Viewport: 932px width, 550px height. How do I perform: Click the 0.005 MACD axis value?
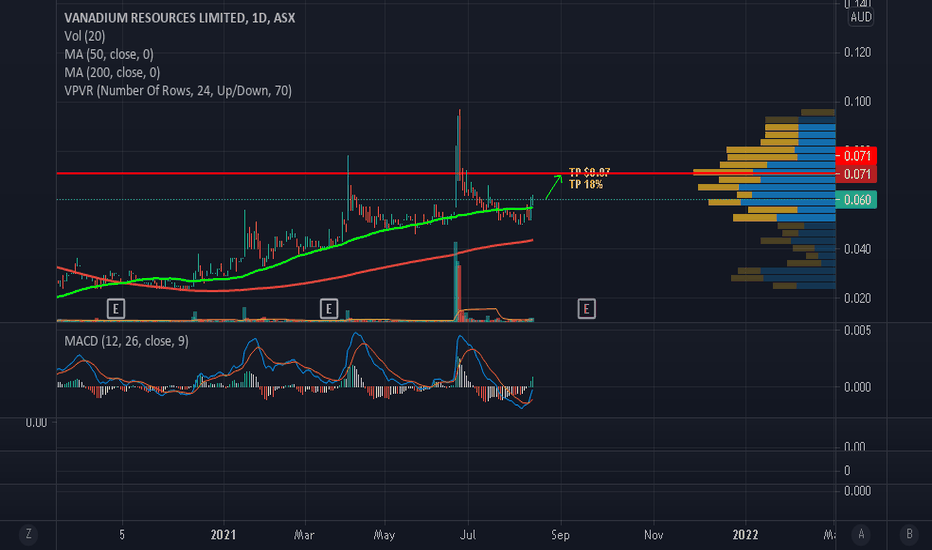click(x=857, y=331)
